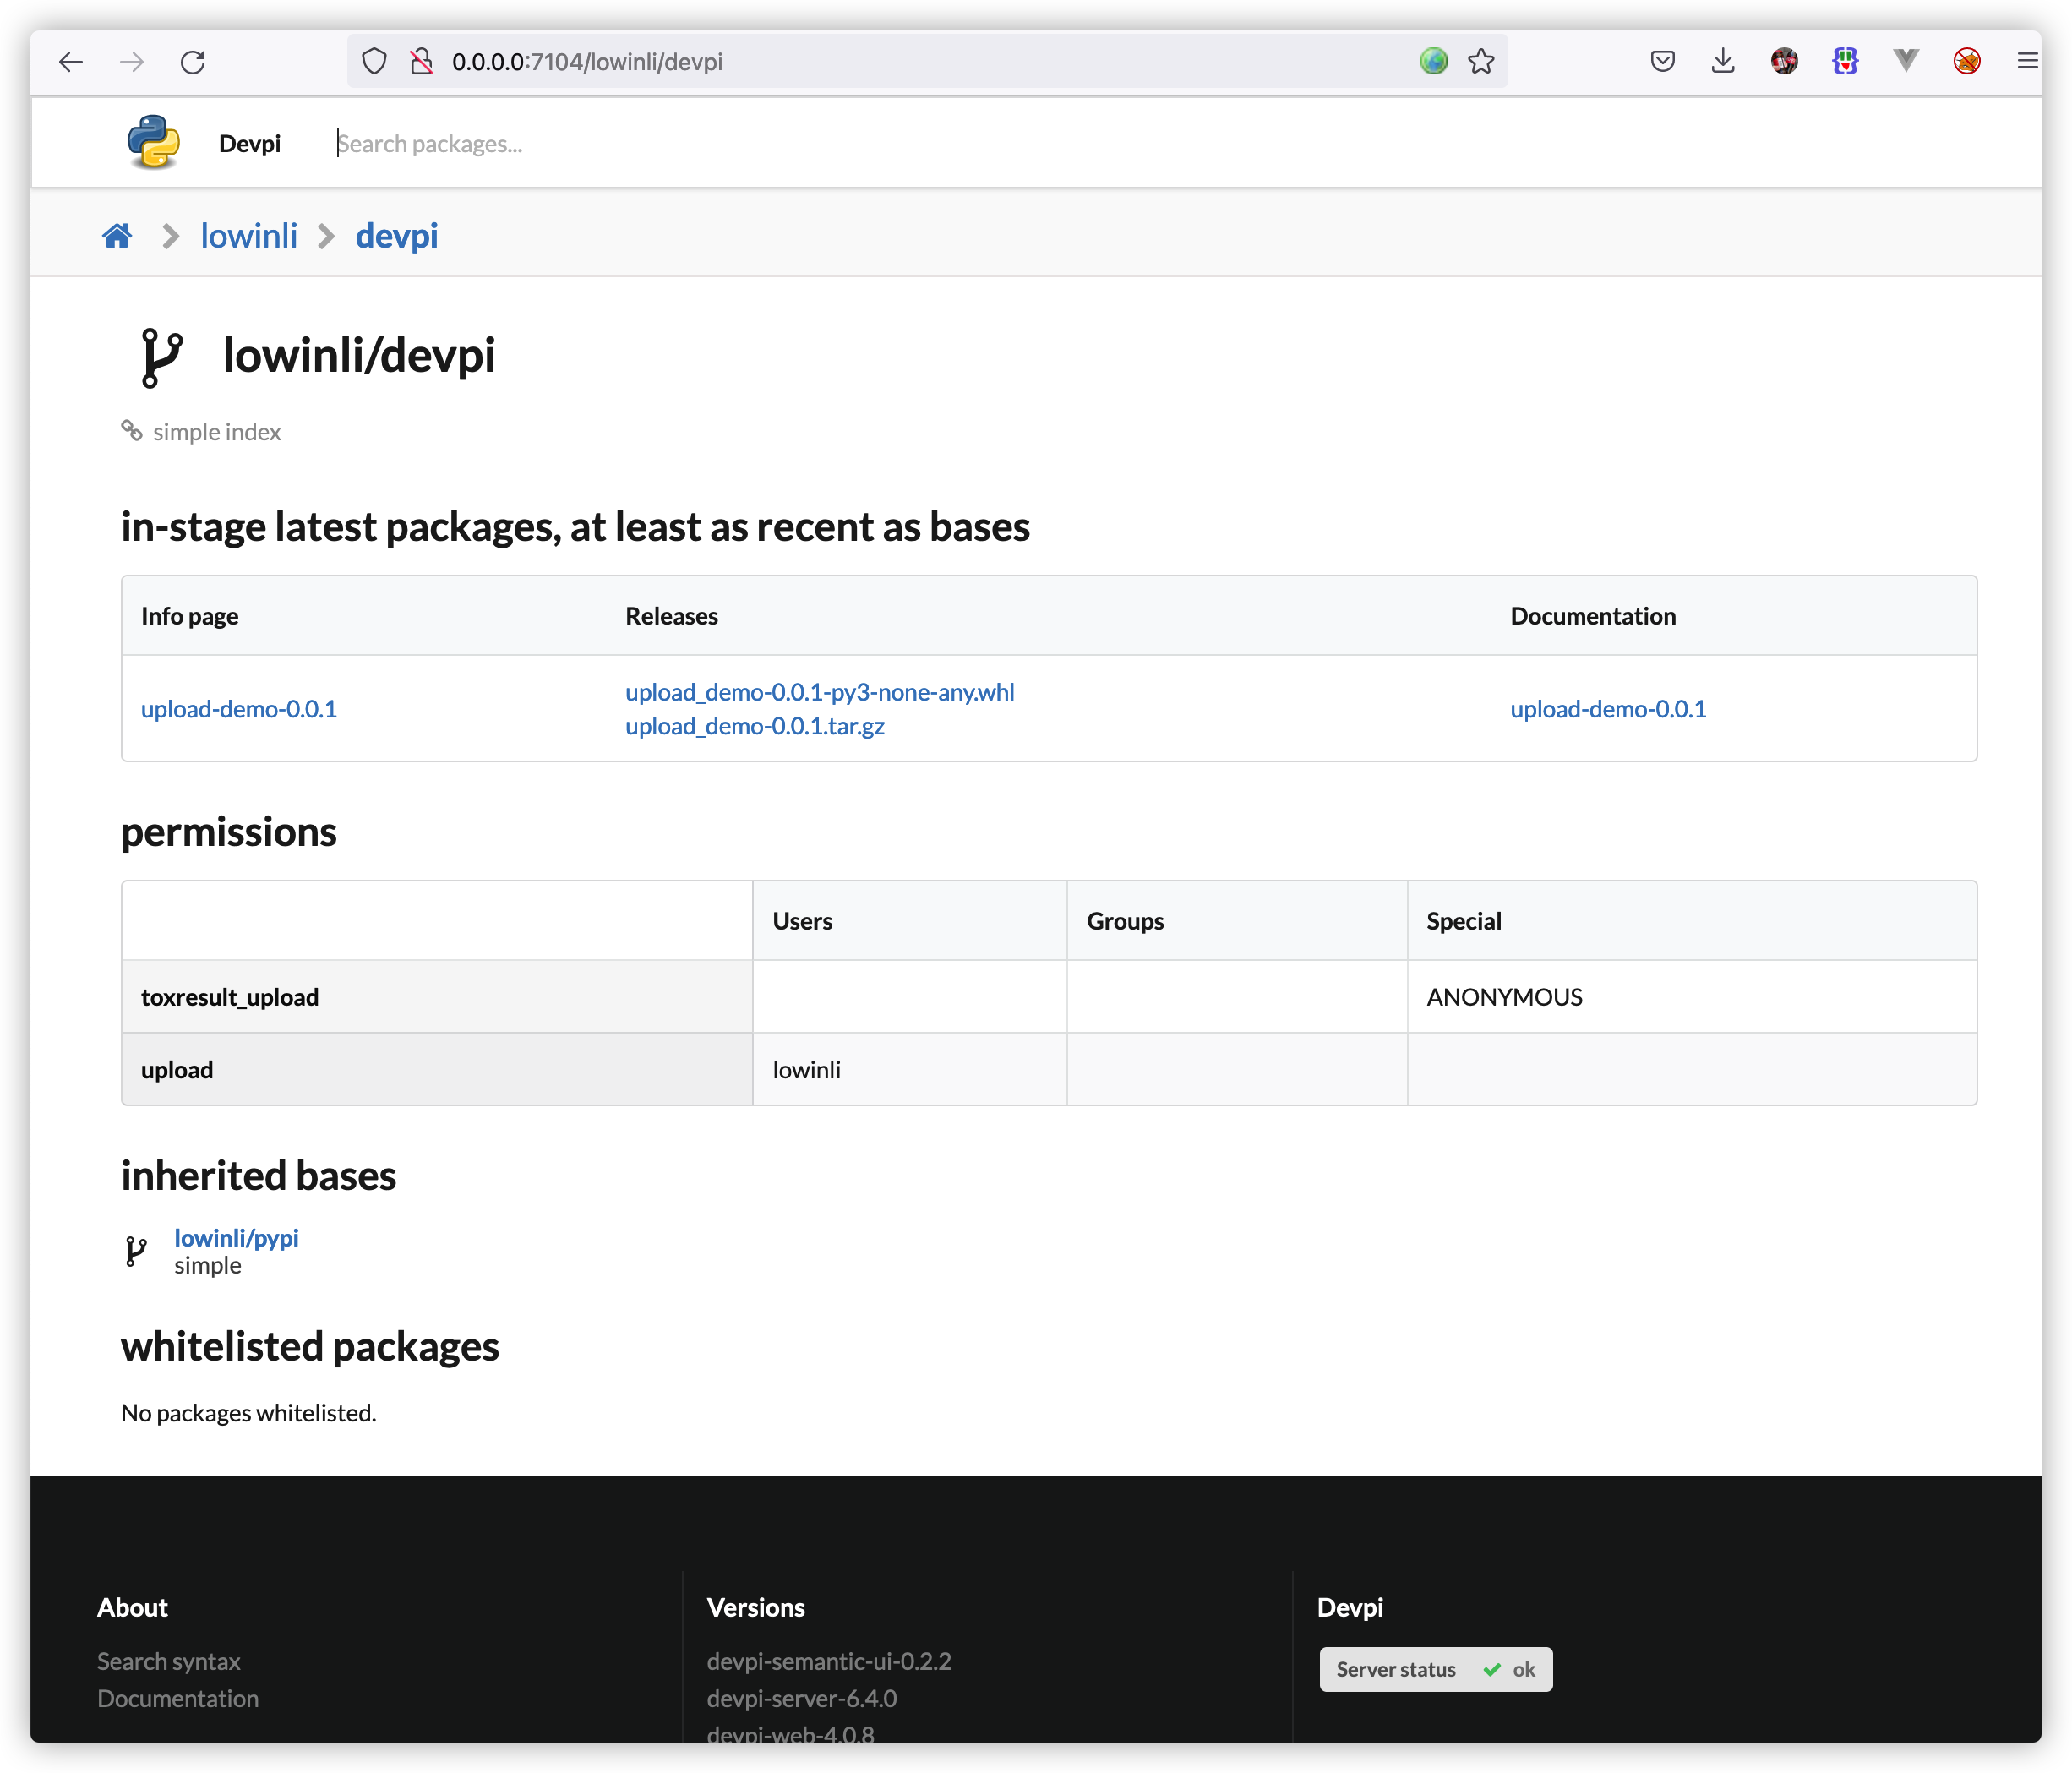
Task: Click the devpi breadcrumb navigation item
Action: click(x=395, y=232)
